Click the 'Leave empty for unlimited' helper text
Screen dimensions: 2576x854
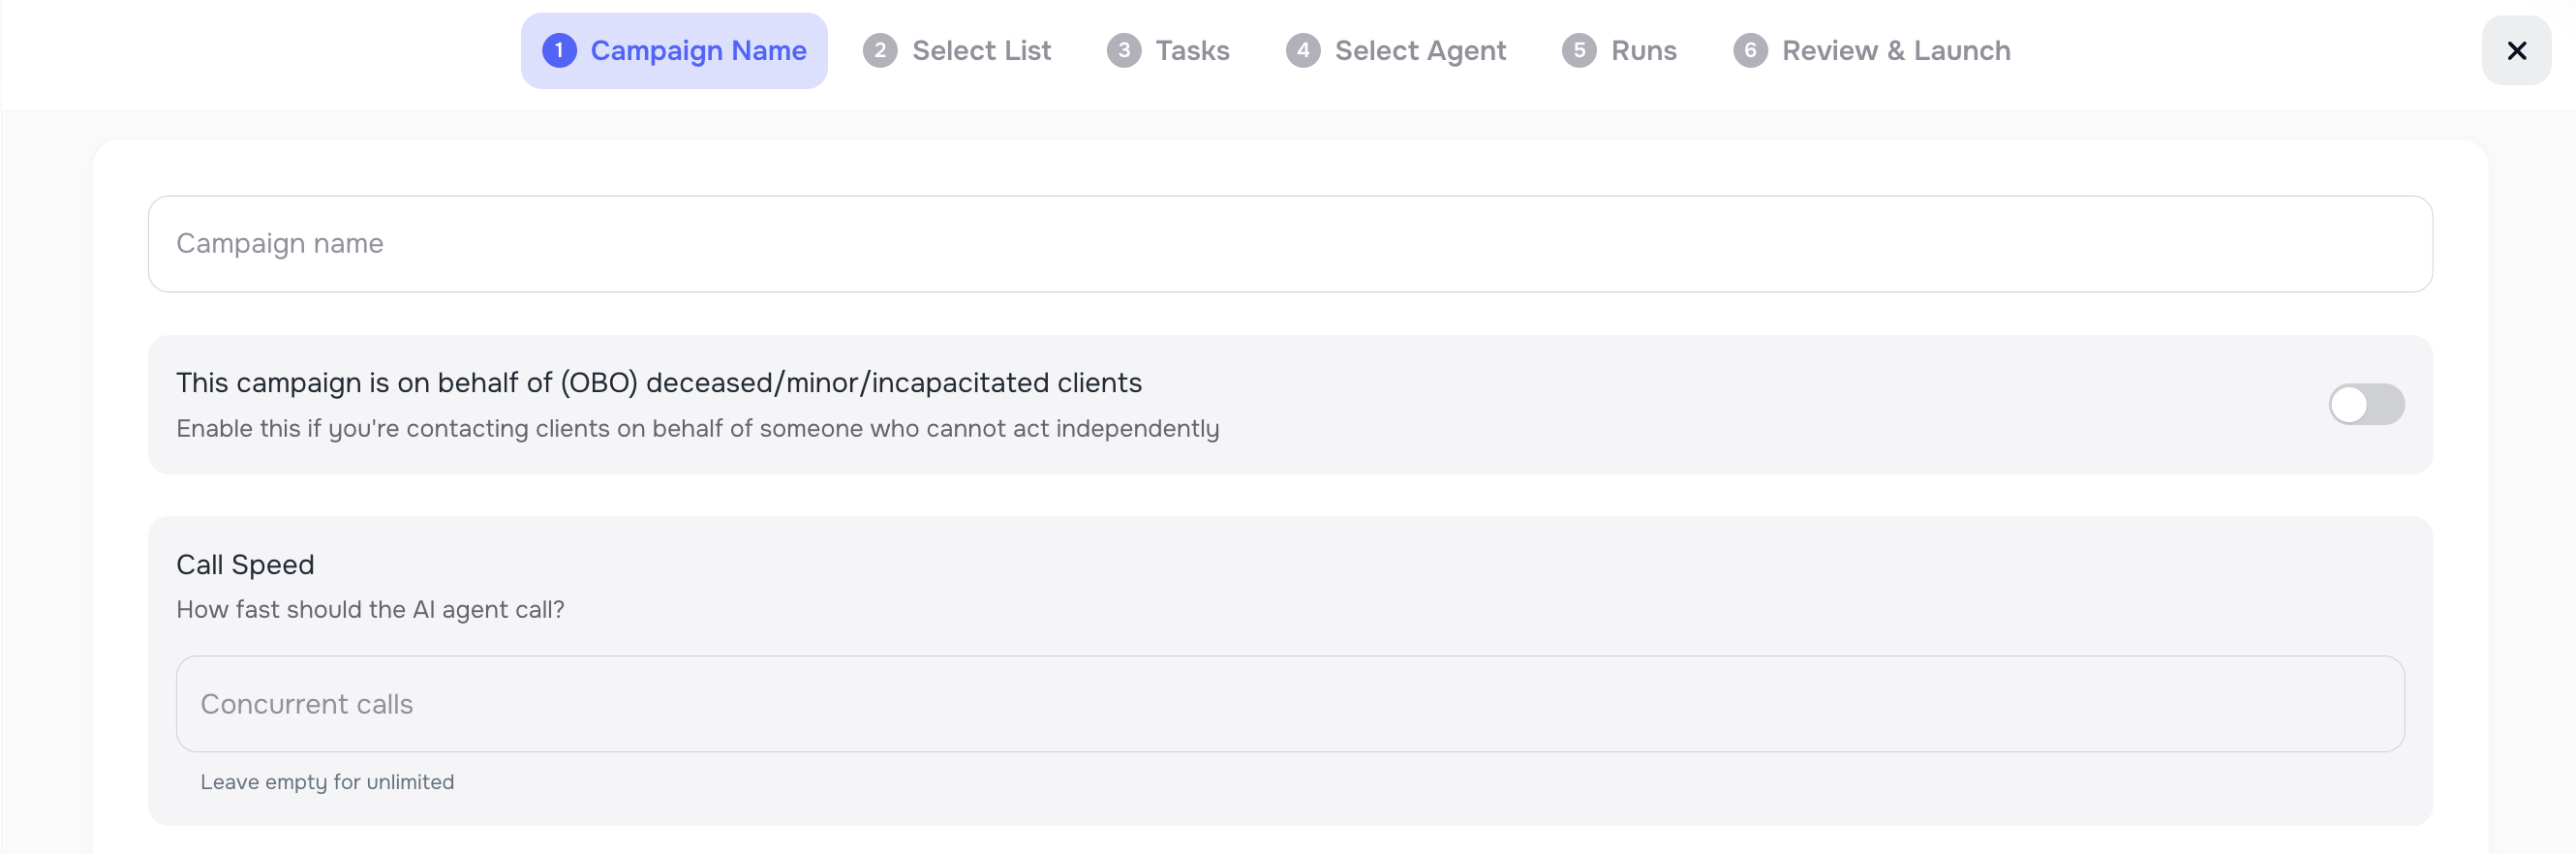(x=327, y=782)
